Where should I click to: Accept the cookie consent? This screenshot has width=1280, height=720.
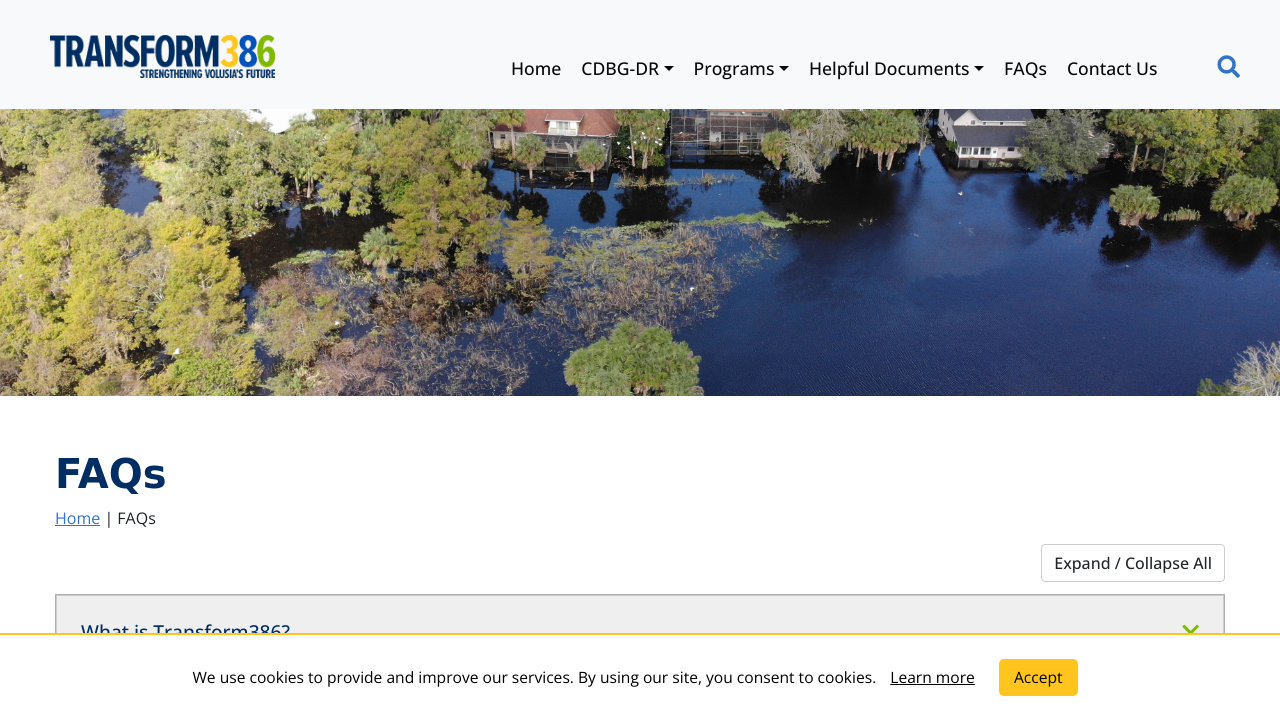(1038, 677)
